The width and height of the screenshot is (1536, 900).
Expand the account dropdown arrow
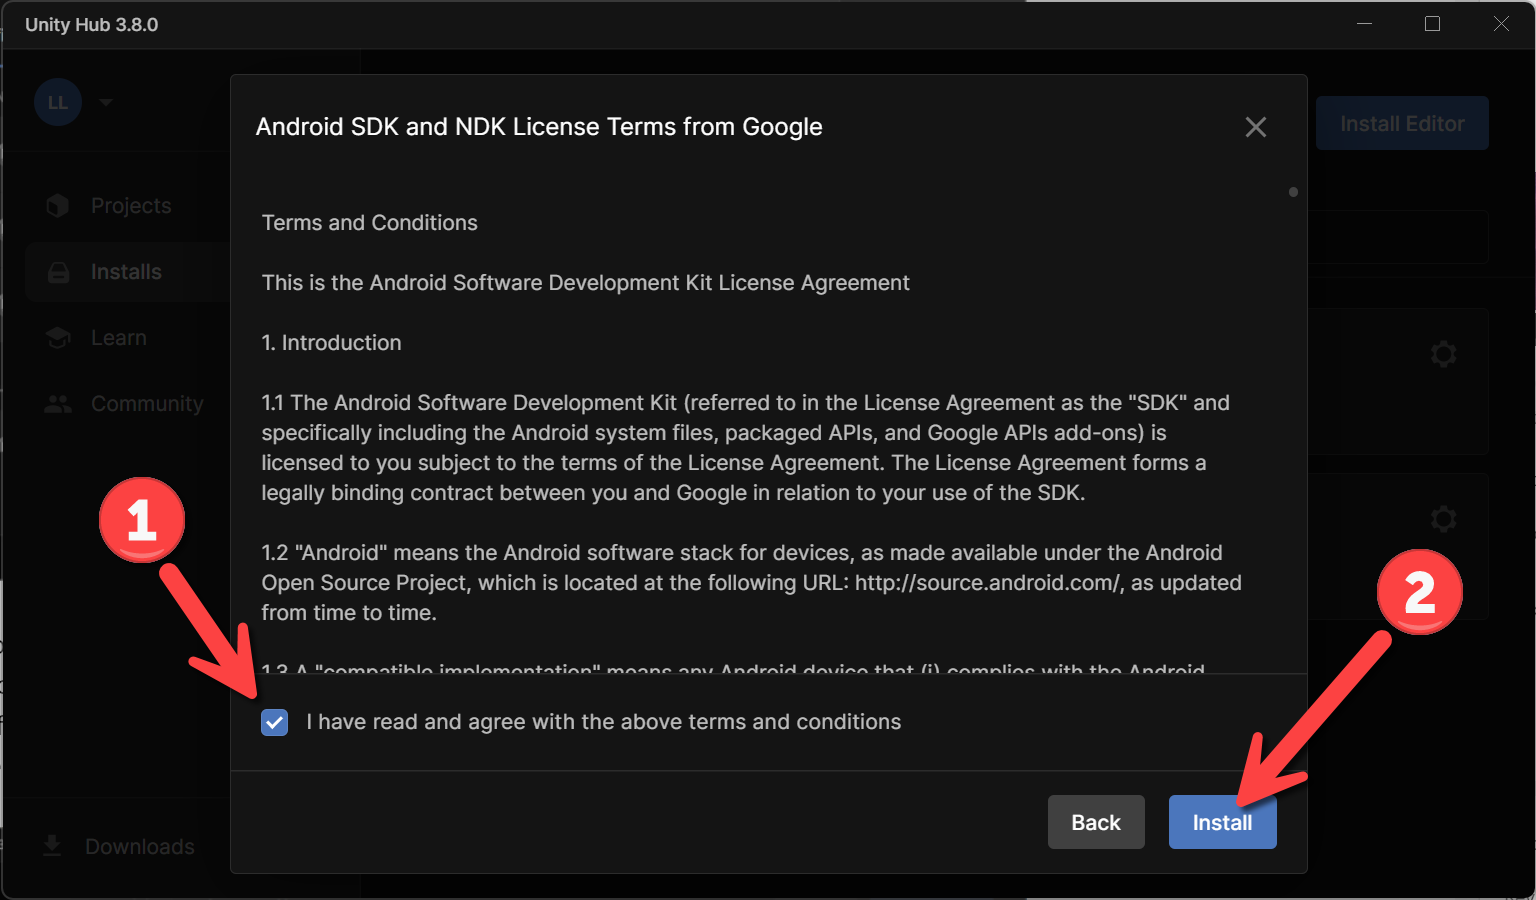point(106,102)
